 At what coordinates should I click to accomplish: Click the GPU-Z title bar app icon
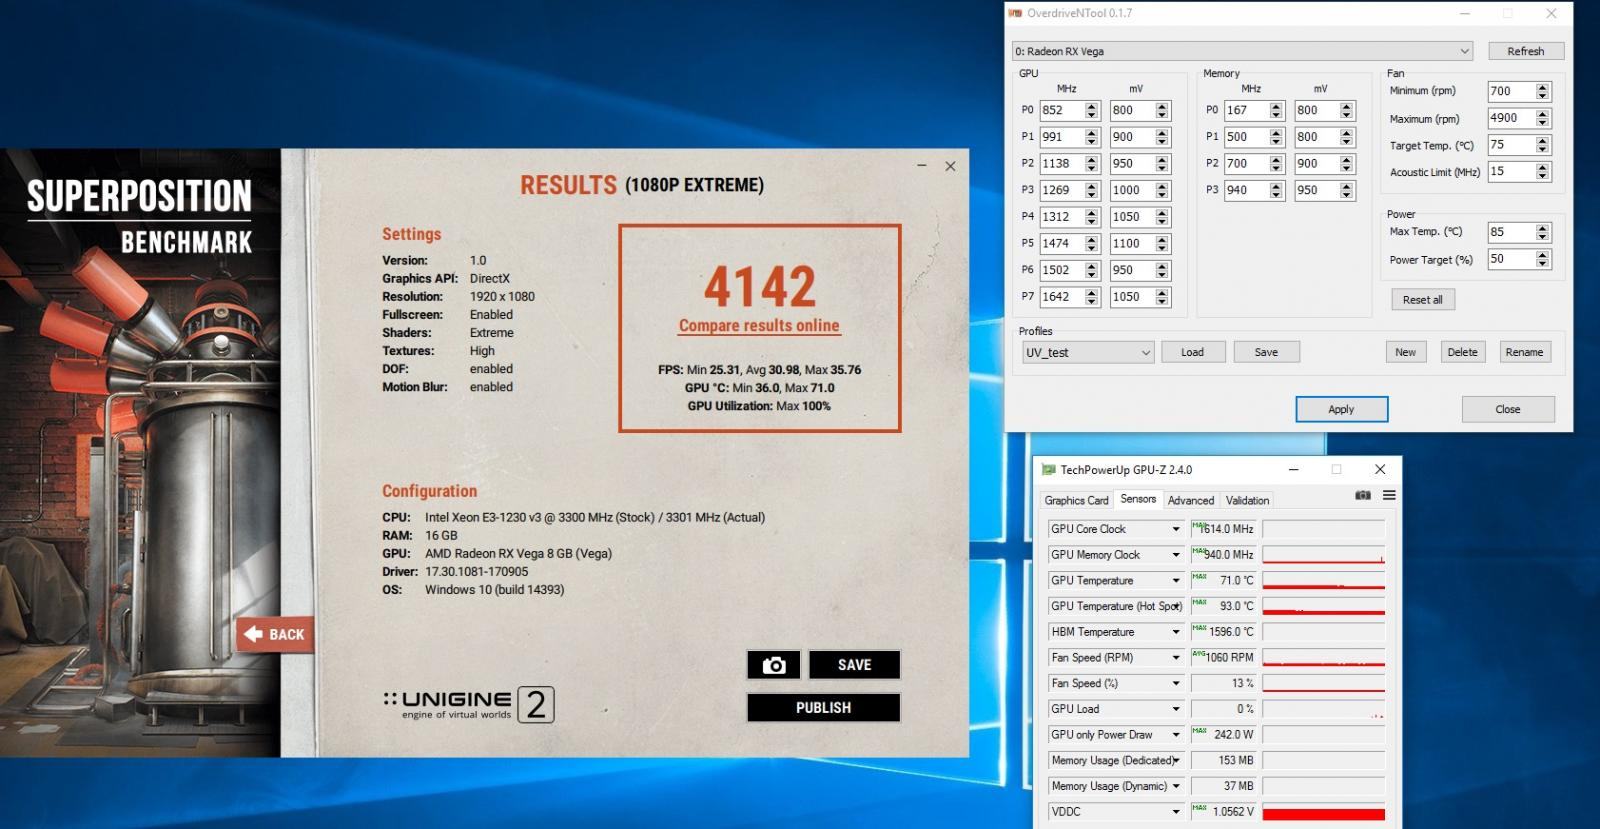(x=1049, y=469)
